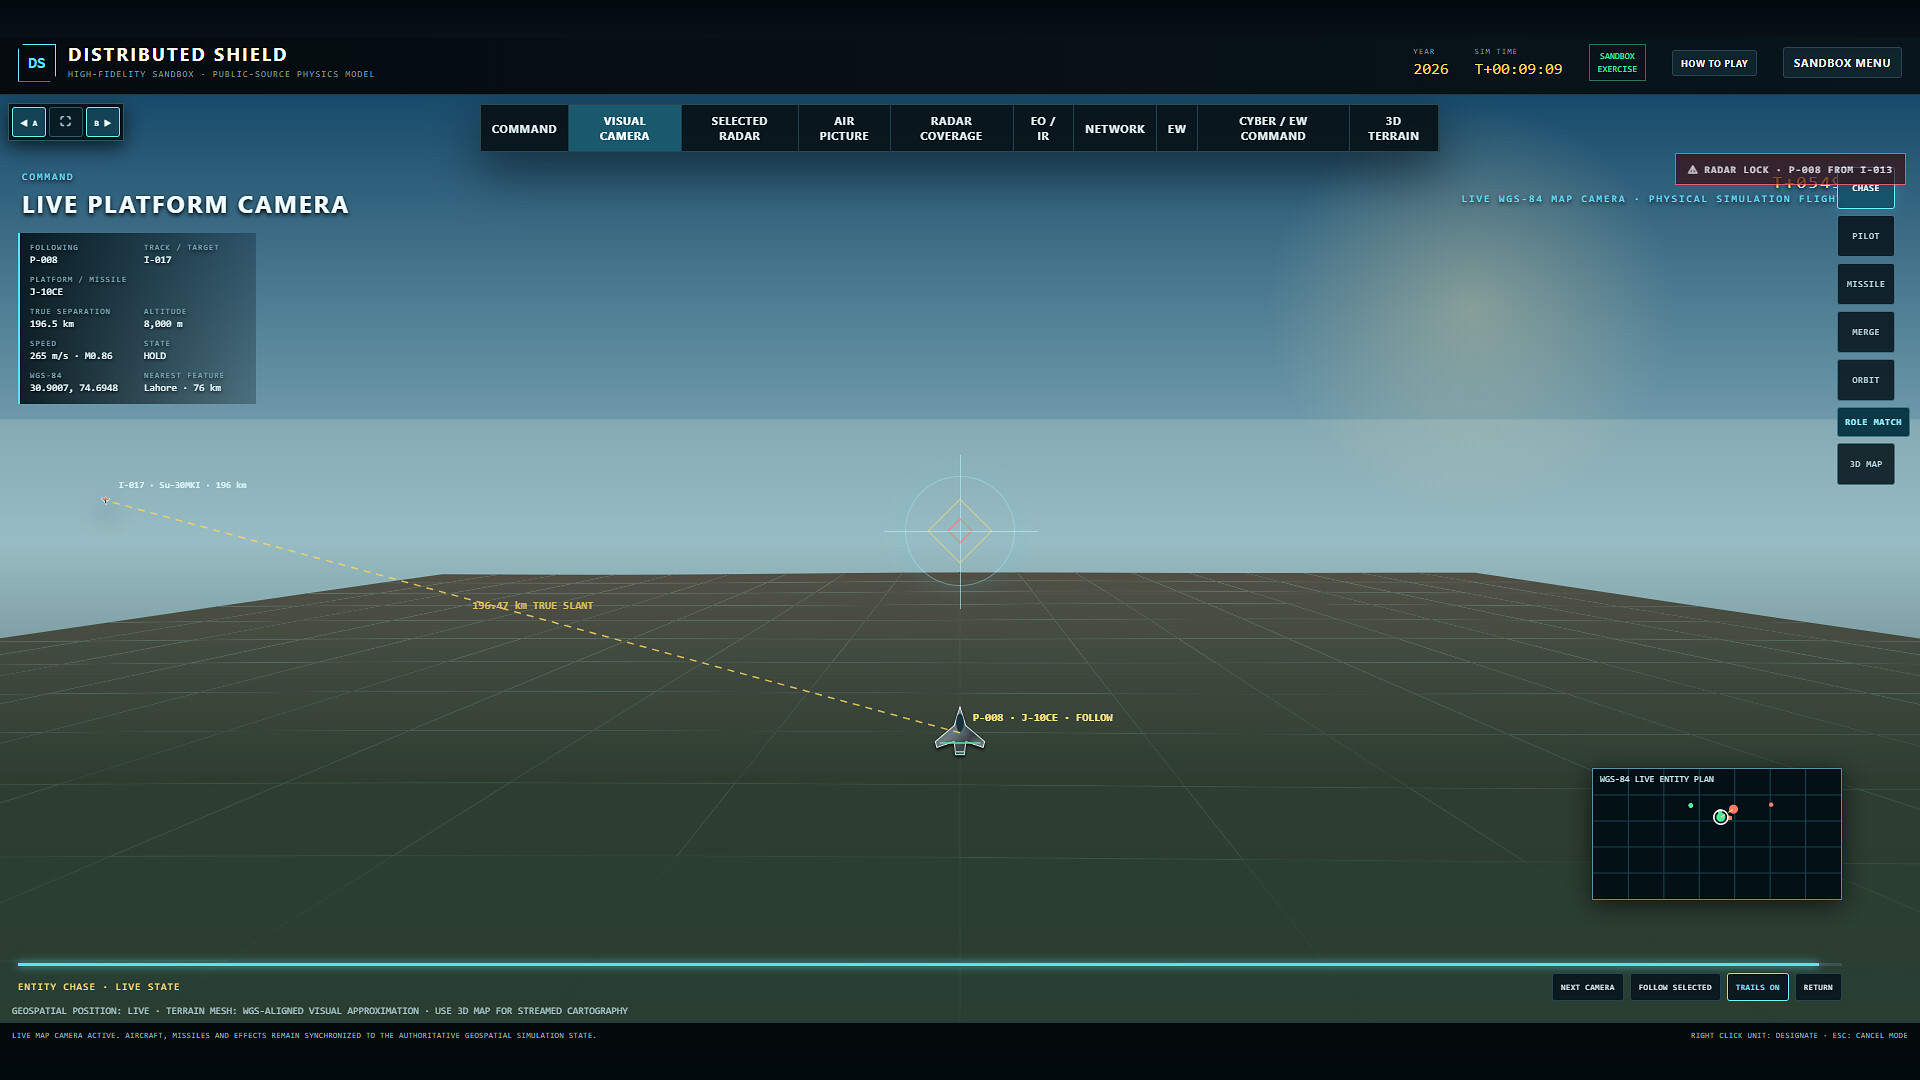
Task: Open the Air Picture tab
Action: click(844, 128)
